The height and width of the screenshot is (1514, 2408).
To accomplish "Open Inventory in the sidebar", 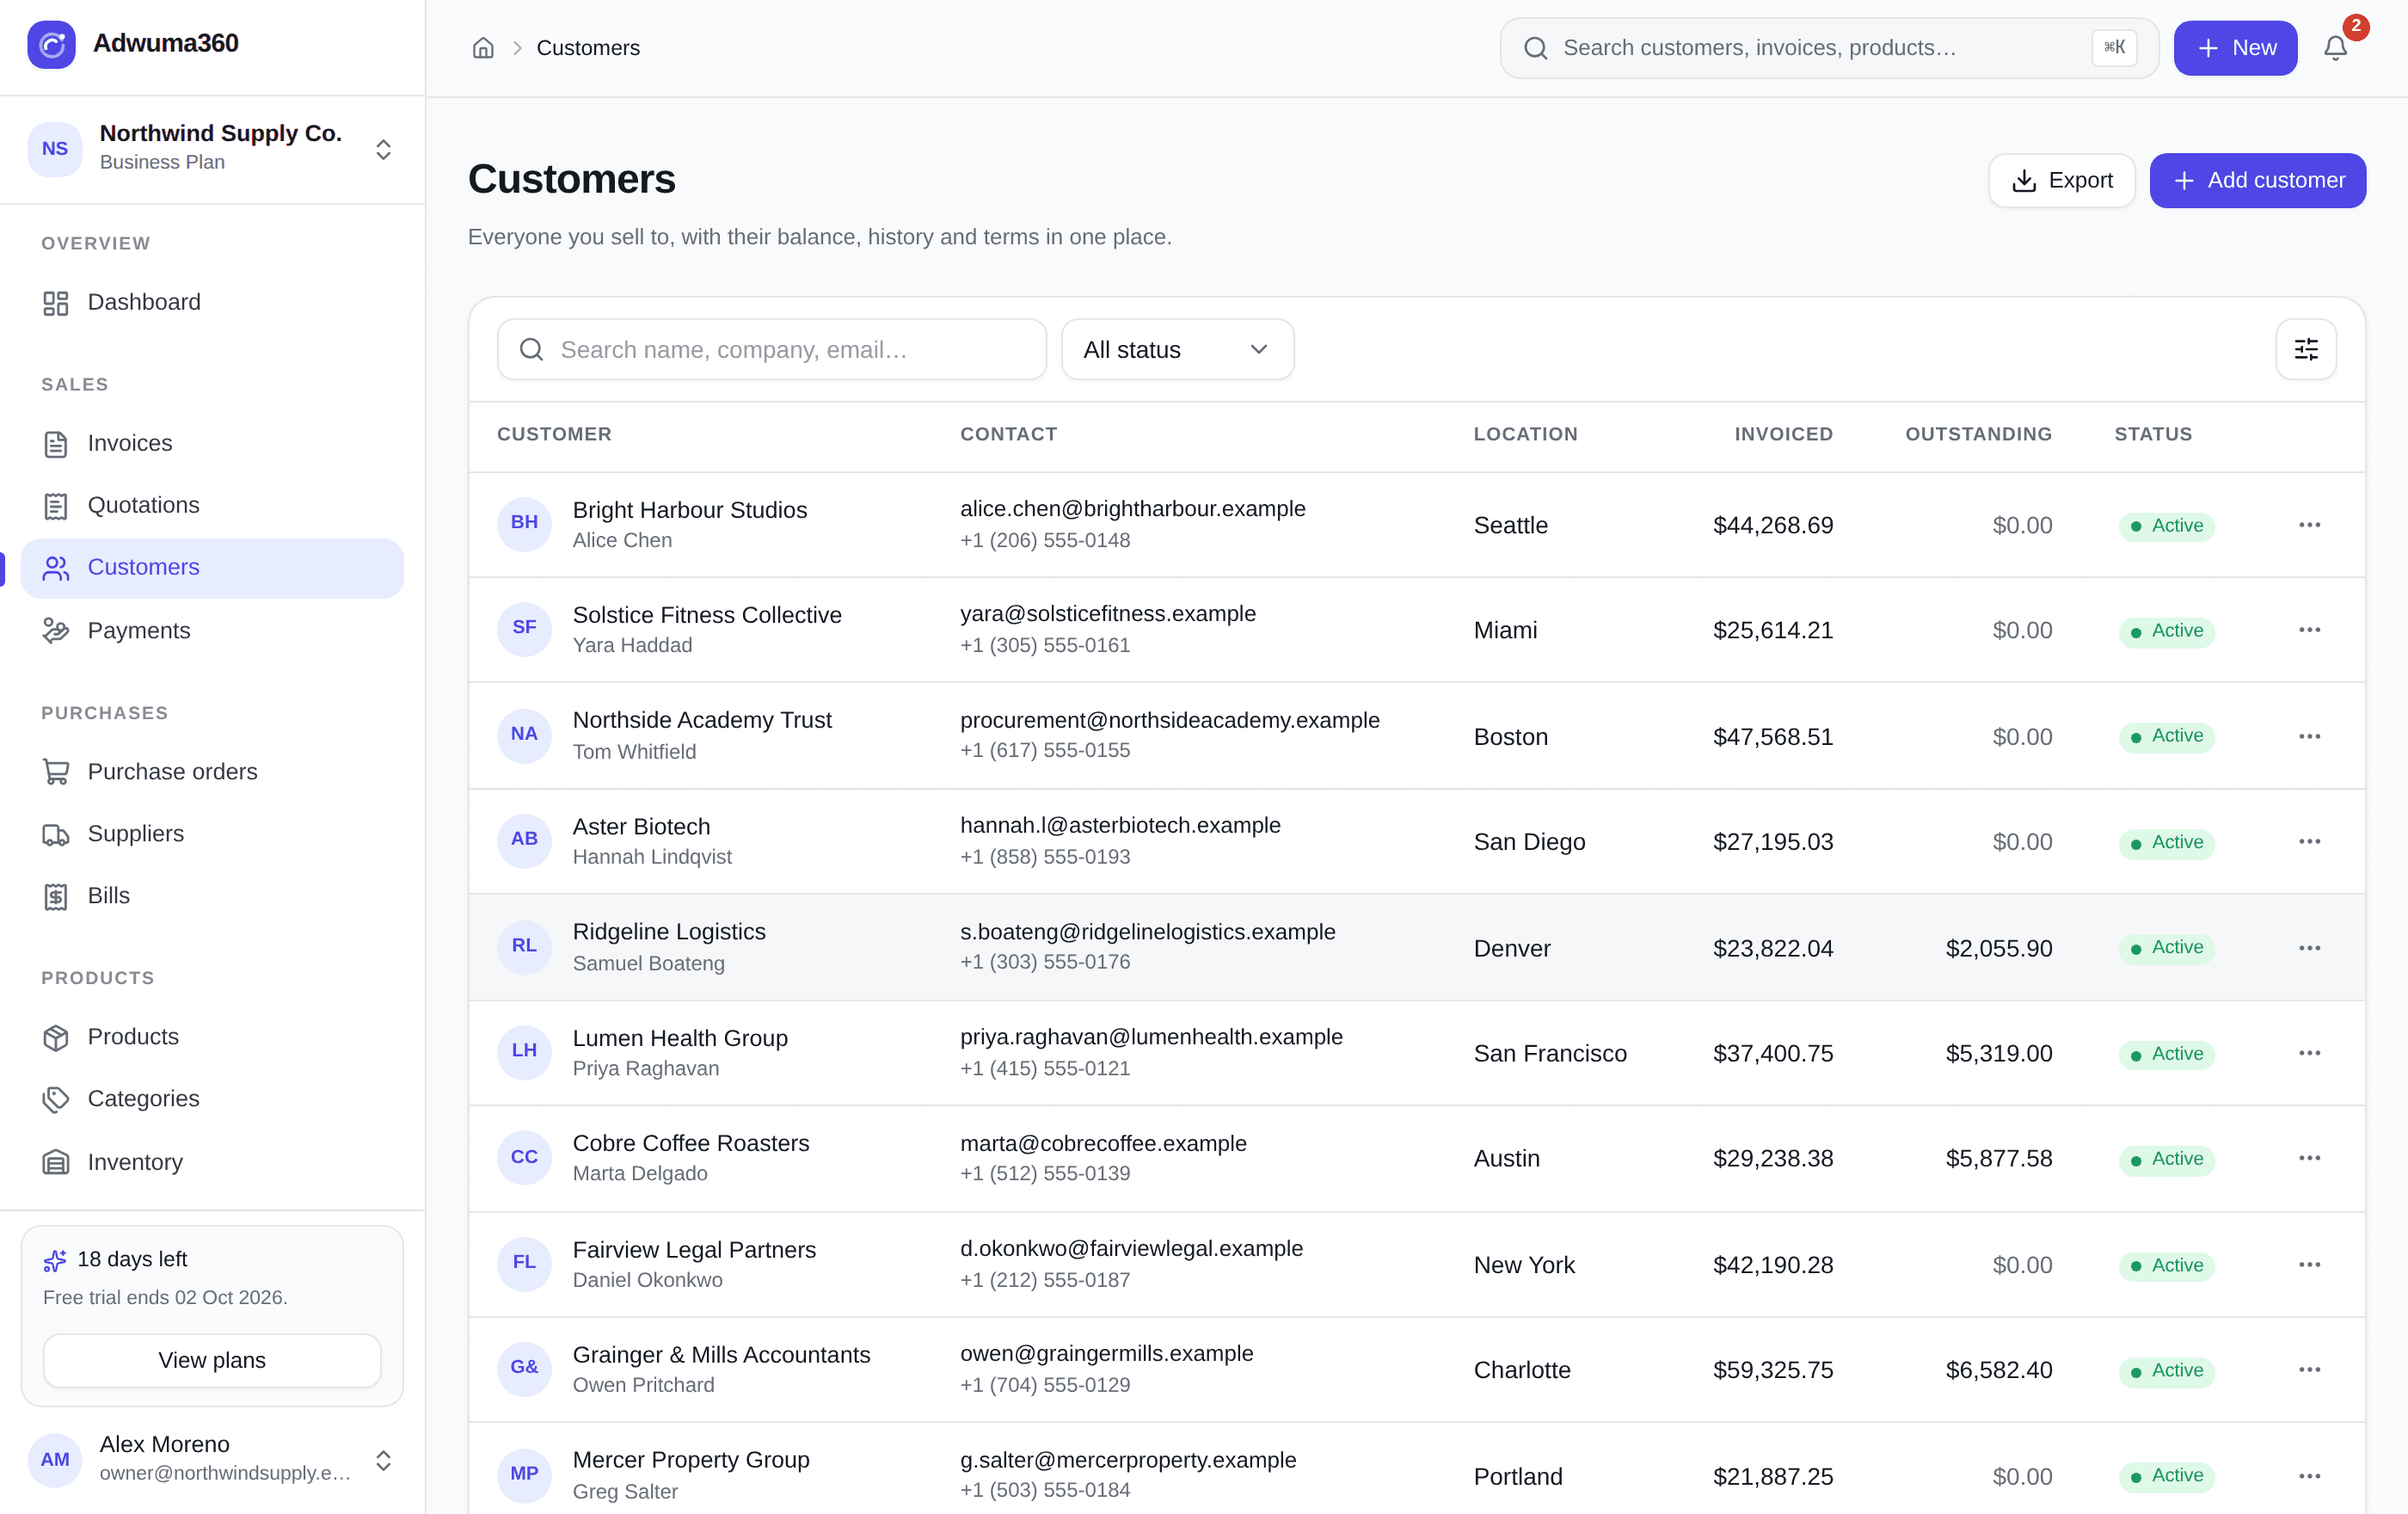I will tap(212, 1162).
